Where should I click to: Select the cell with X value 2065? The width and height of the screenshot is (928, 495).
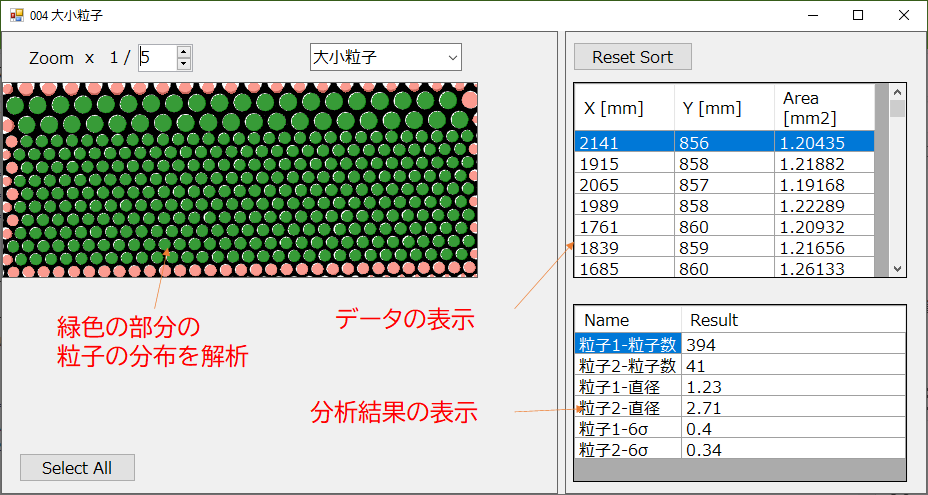click(624, 184)
